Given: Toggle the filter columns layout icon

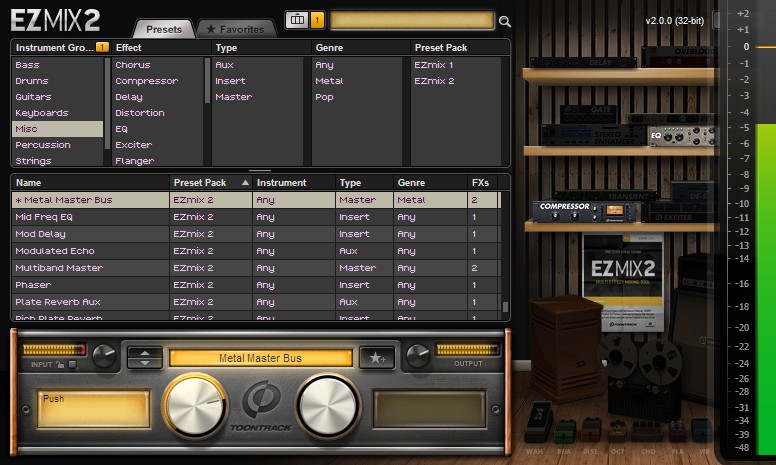Looking at the screenshot, I should [297, 20].
